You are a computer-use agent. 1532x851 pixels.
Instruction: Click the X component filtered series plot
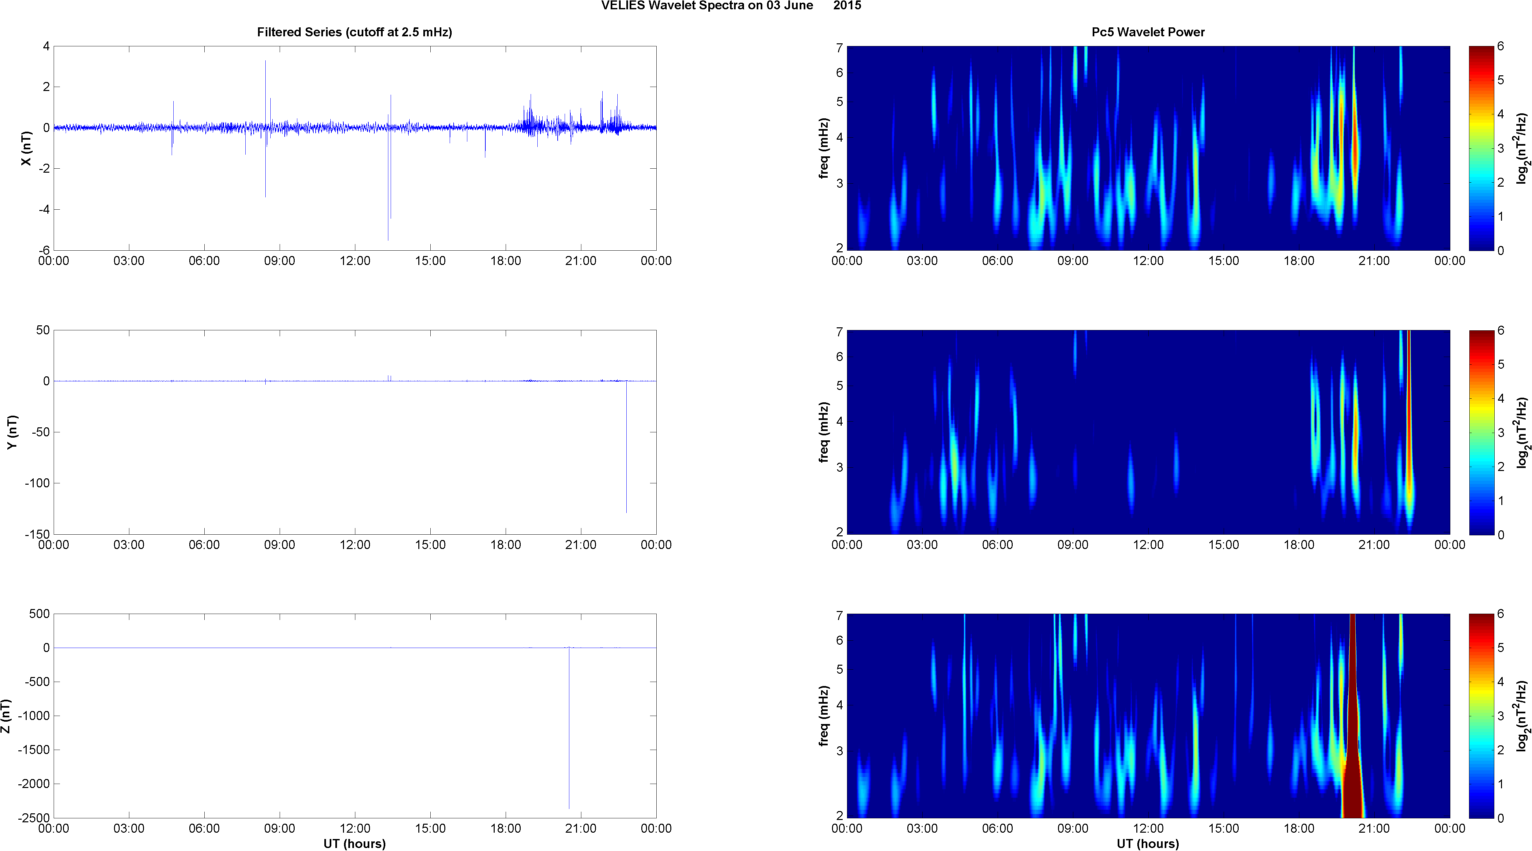(x=355, y=148)
